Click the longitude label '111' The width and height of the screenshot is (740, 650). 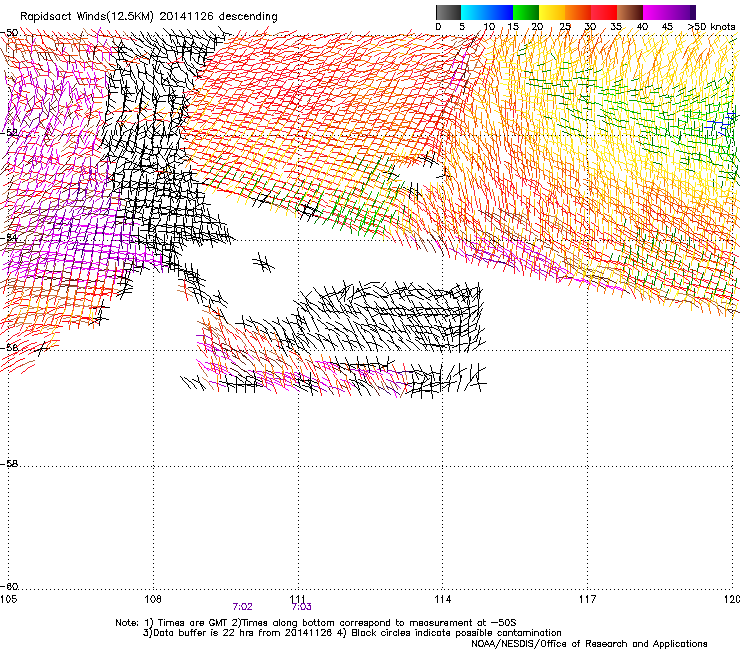coord(298,599)
